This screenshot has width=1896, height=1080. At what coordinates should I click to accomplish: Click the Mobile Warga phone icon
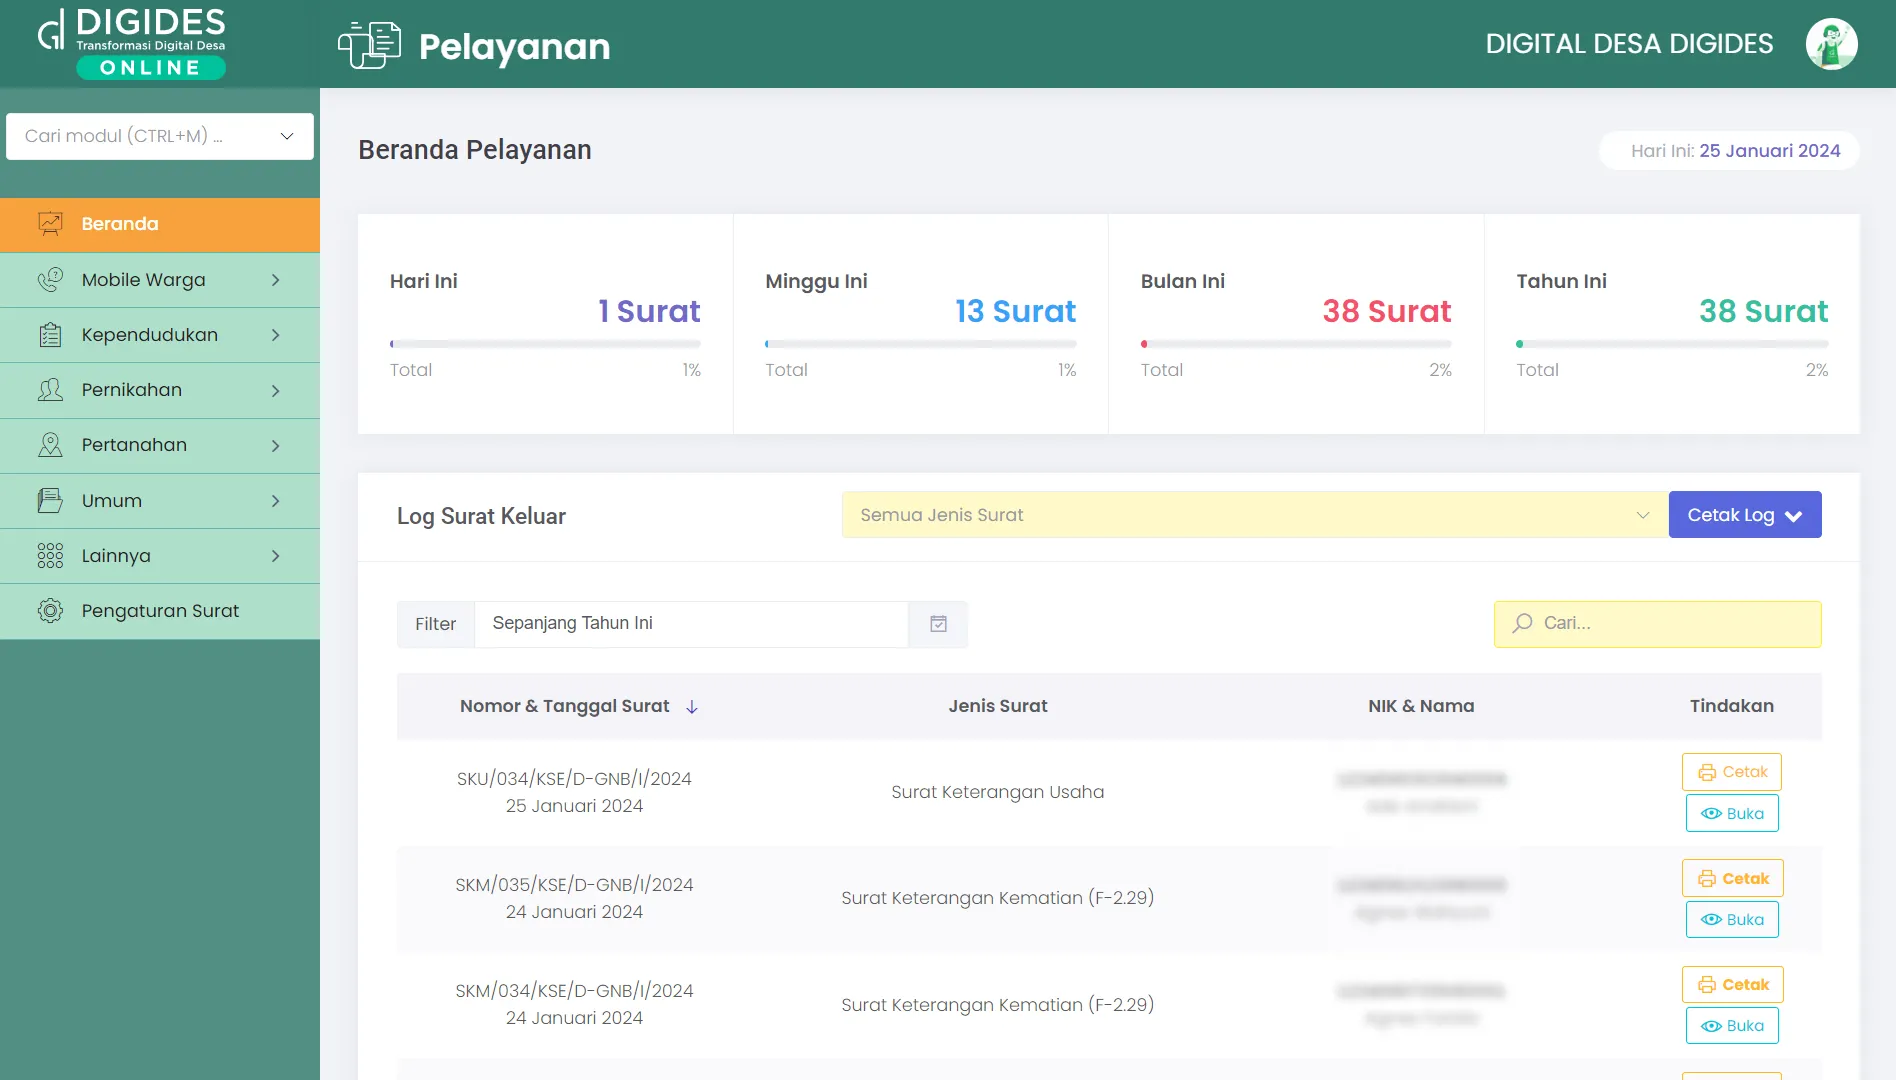click(x=50, y=280)
